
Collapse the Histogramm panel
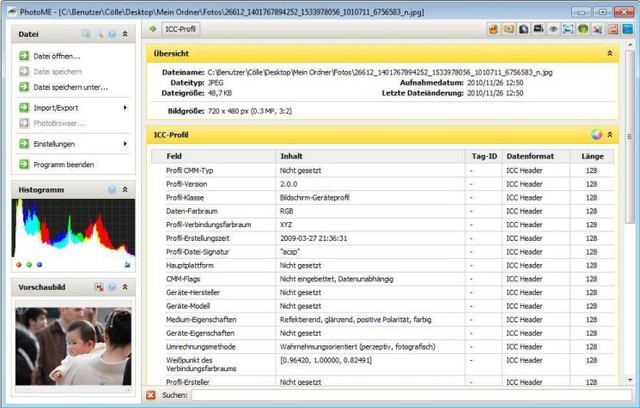(x=125, y=189)
